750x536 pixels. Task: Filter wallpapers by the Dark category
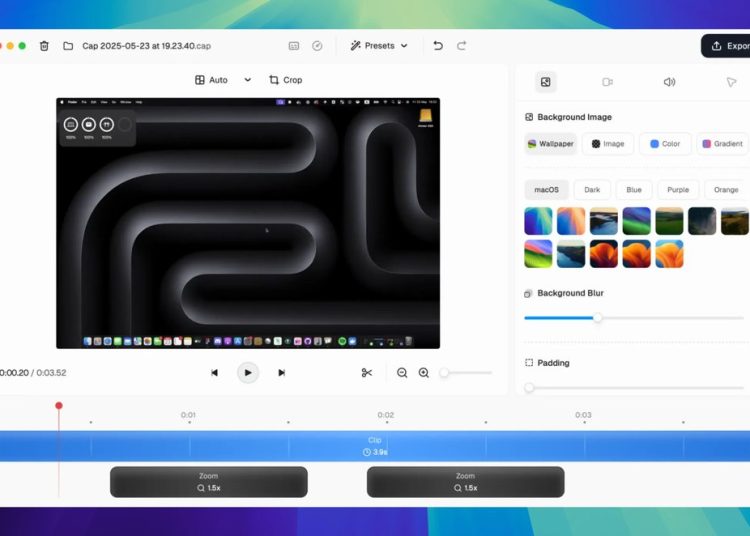click(x=592, y=190)
